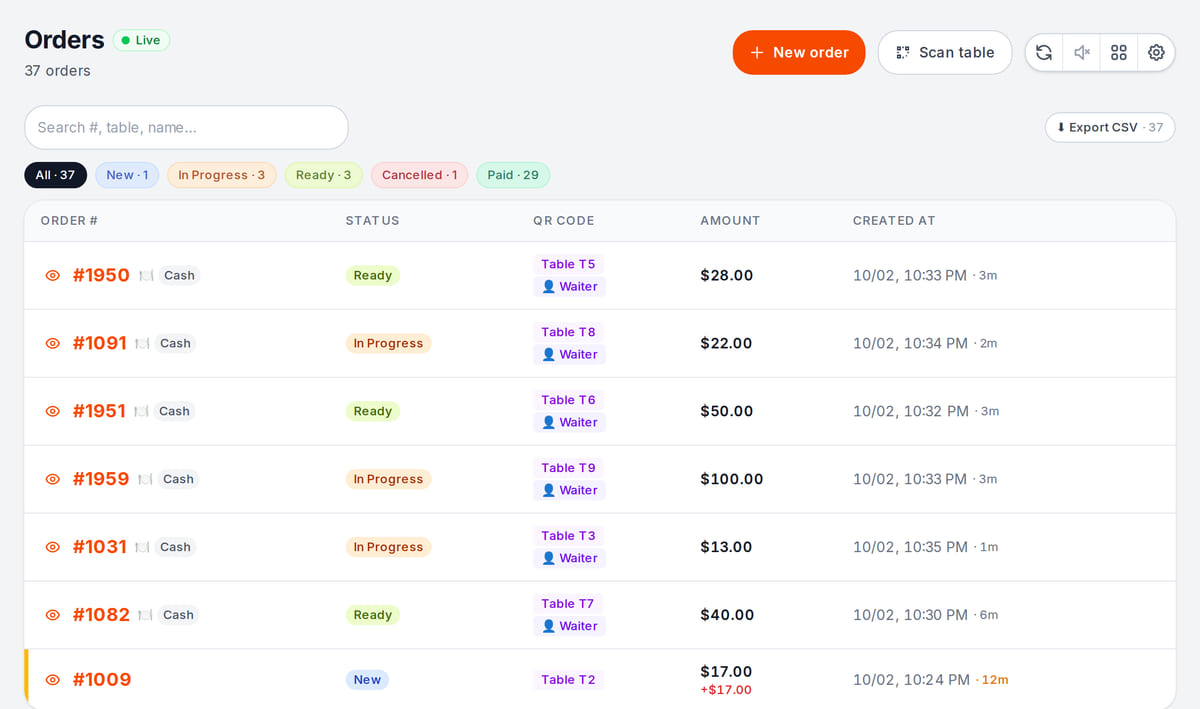Viewport: 1200px width, 709px height.
Task: Click the Scan table button
Action: tap(945, 52)
